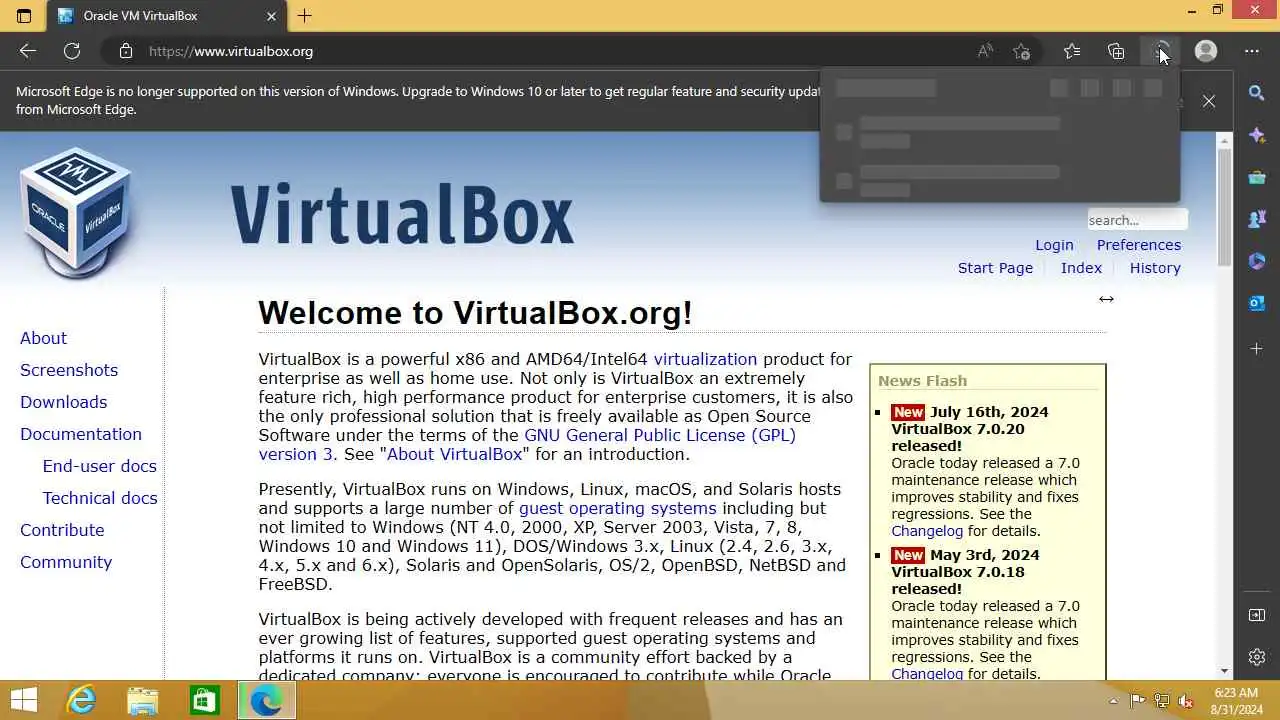1280x720 pixels.
Task: Open the About page
Action: [x=43, y=338]
